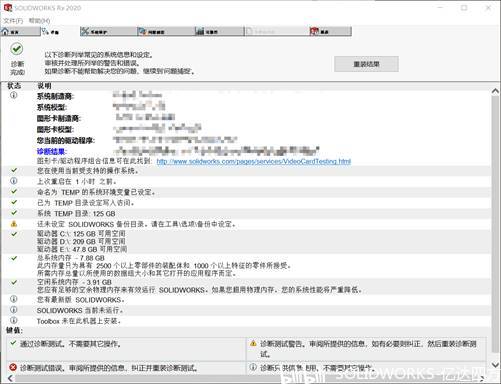Select the 键值 legend heading
The height and width of the screenshot is (384, 501).
pos(14,330)
